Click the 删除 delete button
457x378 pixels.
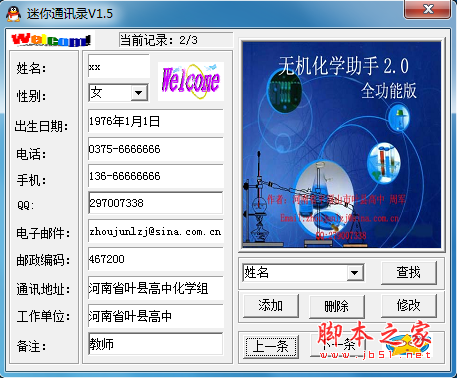pos(337,306)
